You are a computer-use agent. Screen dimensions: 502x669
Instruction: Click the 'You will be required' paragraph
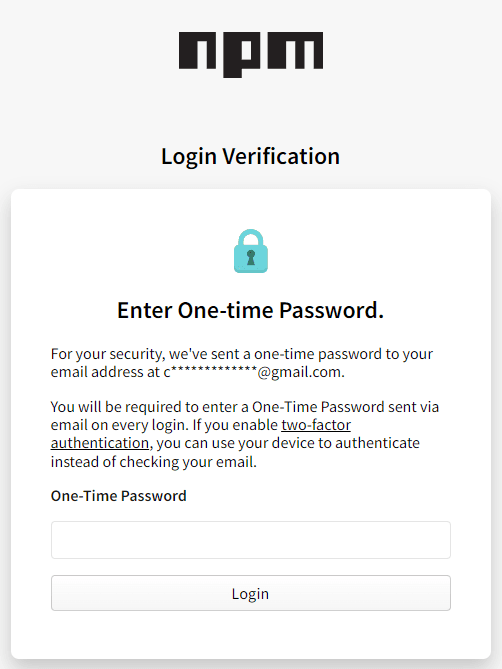click(x=245, y=434)
